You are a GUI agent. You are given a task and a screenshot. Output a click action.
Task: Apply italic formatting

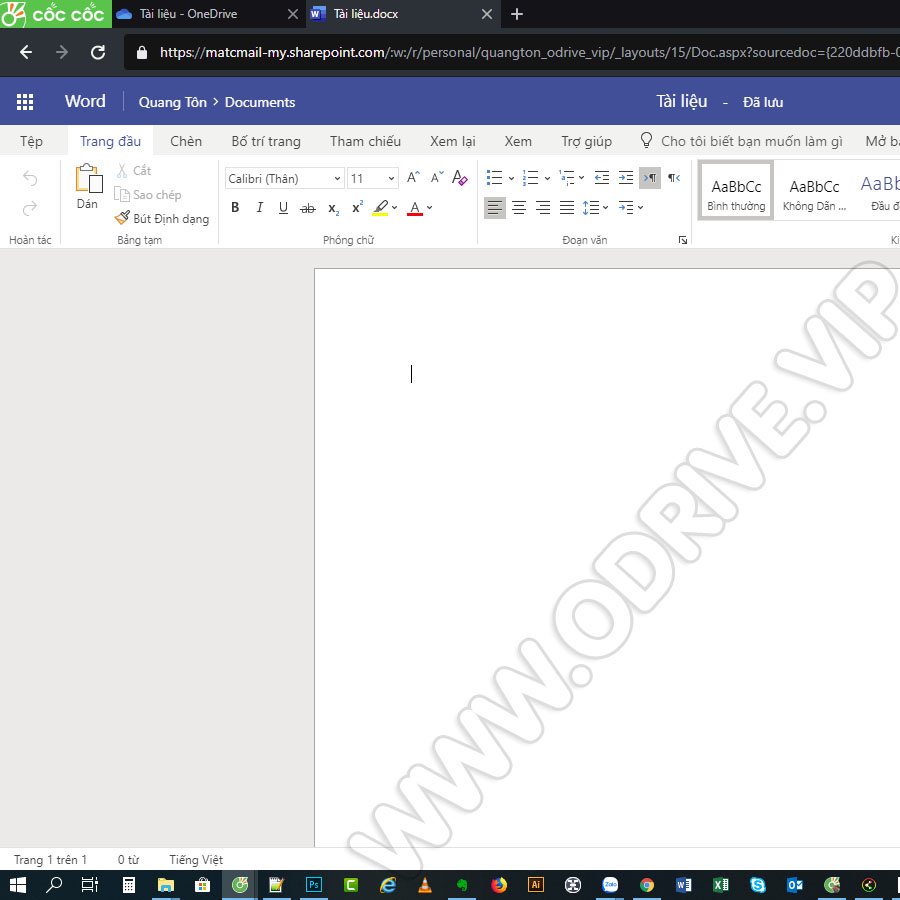tap(260, 207)
